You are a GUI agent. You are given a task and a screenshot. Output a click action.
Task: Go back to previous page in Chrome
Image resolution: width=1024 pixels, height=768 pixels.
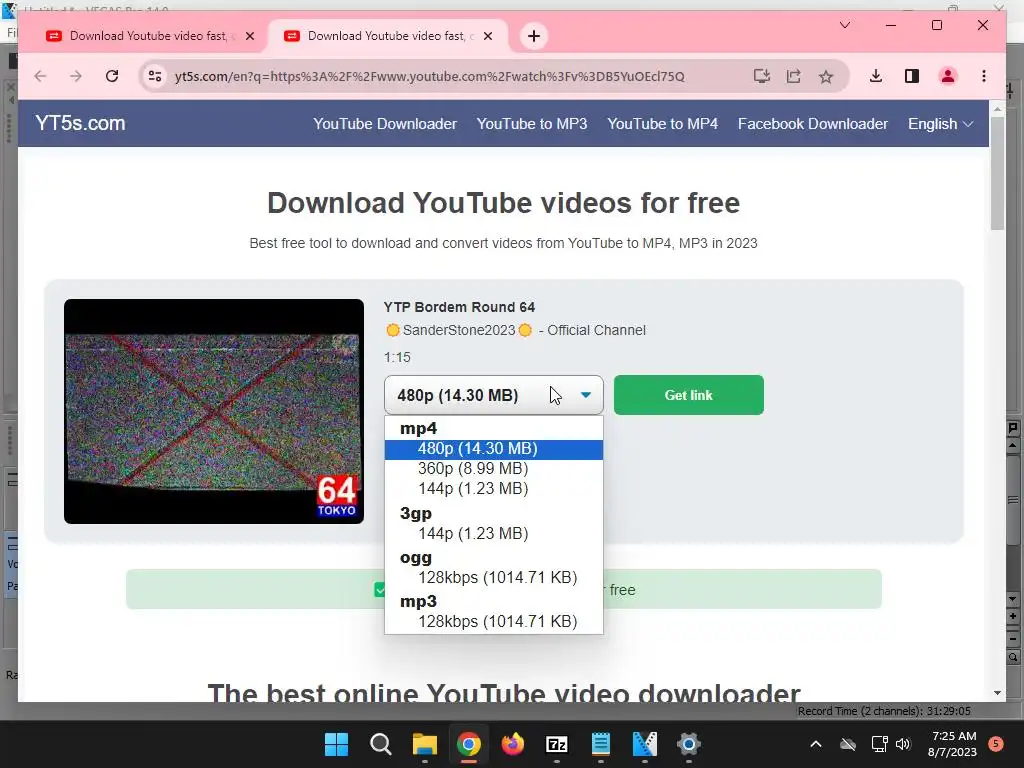[x=40, y=76]
